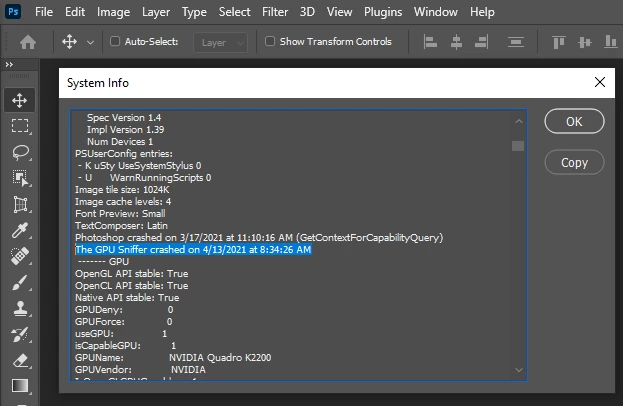Click Copy button in System Info
623x406 pixels.
tap(574, 162)
